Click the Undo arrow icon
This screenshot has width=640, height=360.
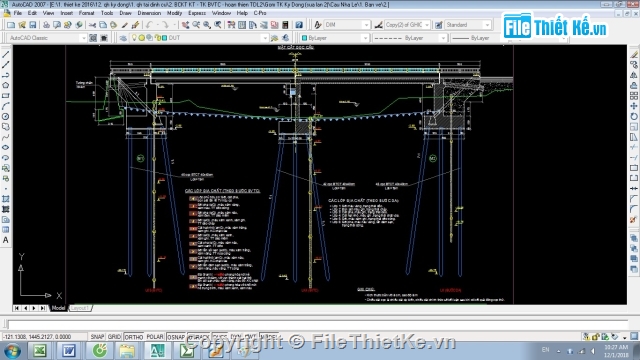pos(149,25)
